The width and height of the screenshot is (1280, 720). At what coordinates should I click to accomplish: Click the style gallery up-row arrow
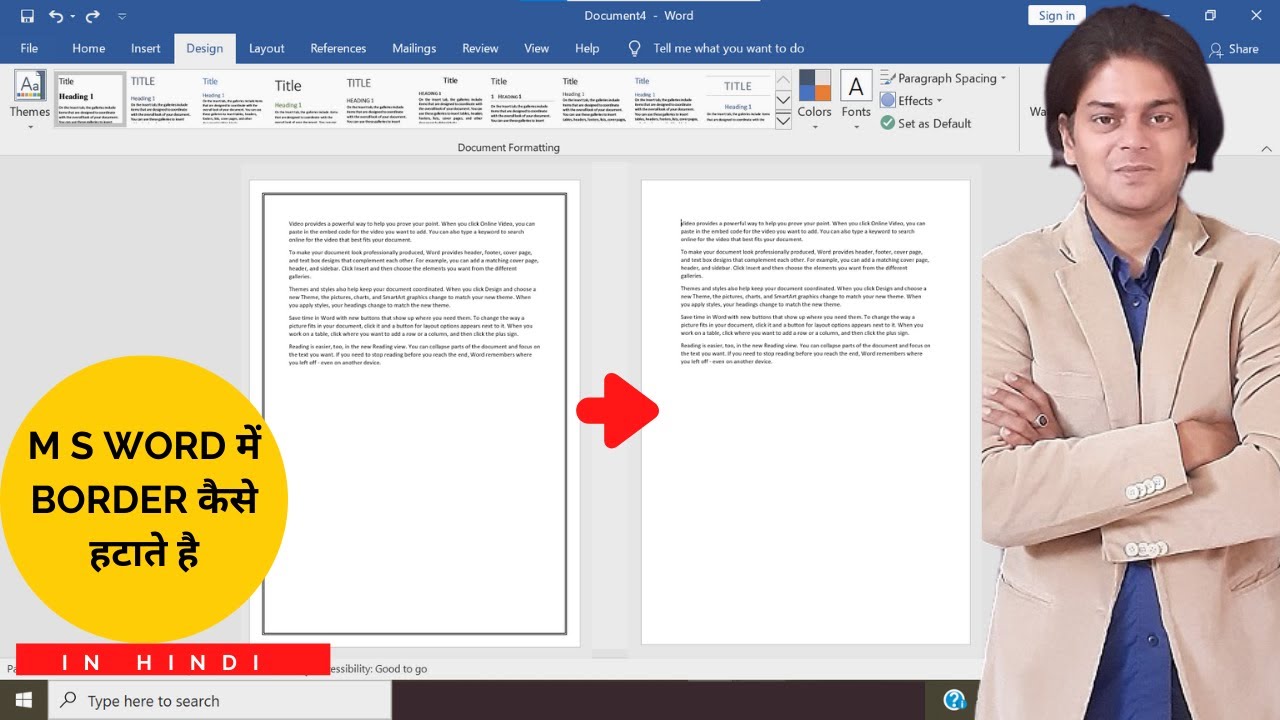[783, 79]
